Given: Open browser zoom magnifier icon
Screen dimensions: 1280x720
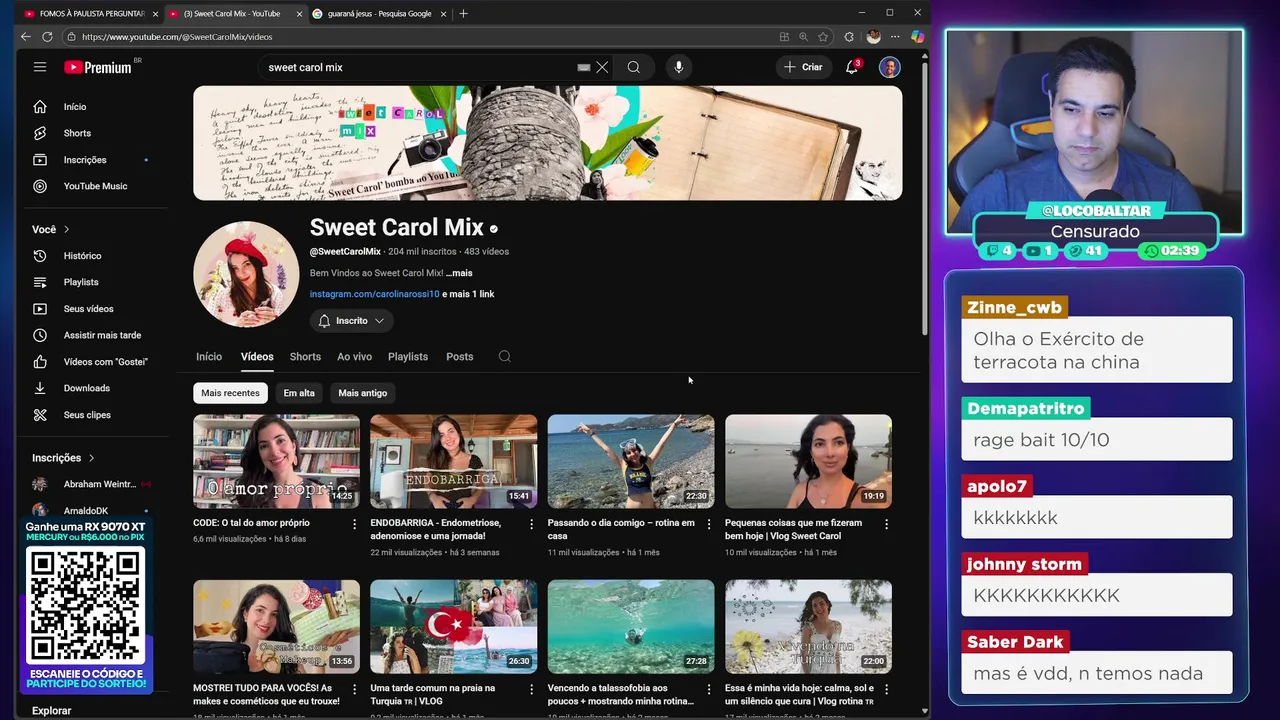Looking at the screenshot, I should 803,36.
